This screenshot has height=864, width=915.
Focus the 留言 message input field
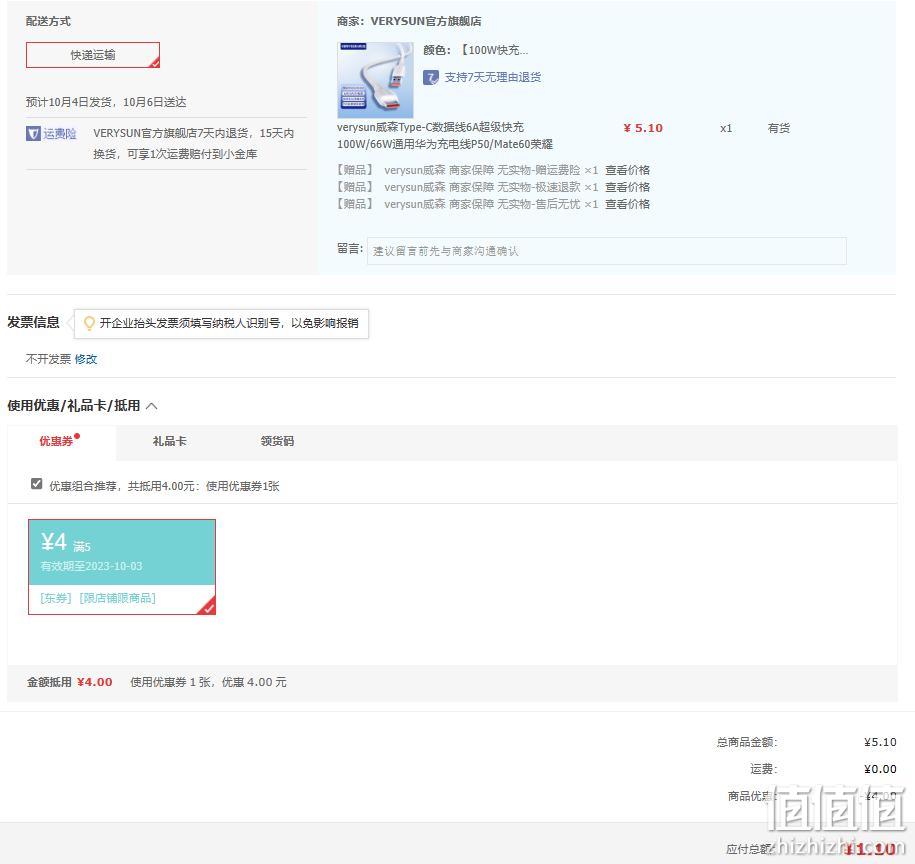[x=607, y=251]
